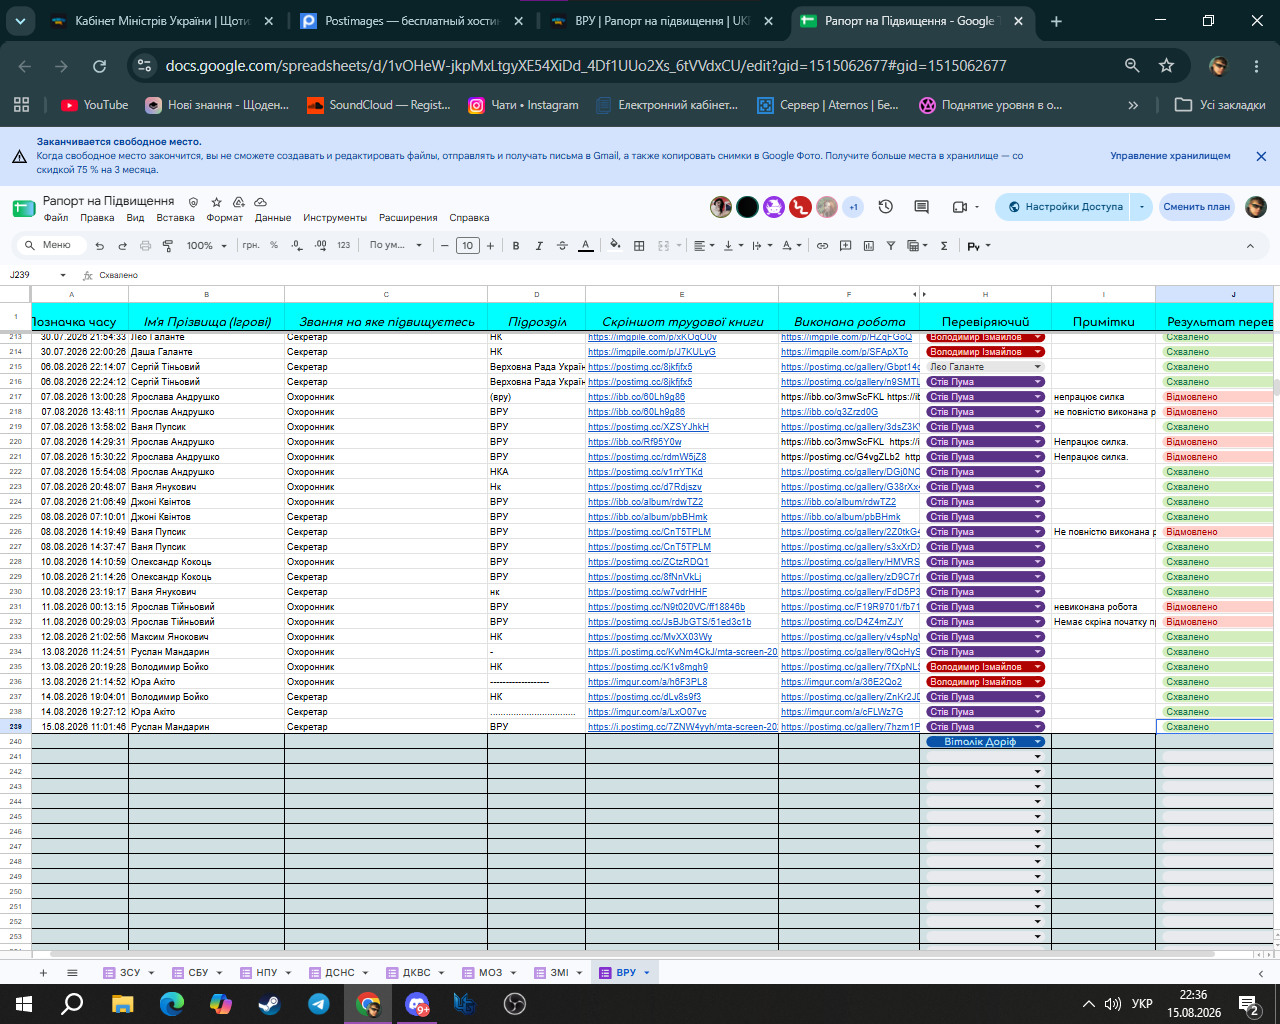Open the Вставка menu
1280x1024 pixels.
click(175, 218)
